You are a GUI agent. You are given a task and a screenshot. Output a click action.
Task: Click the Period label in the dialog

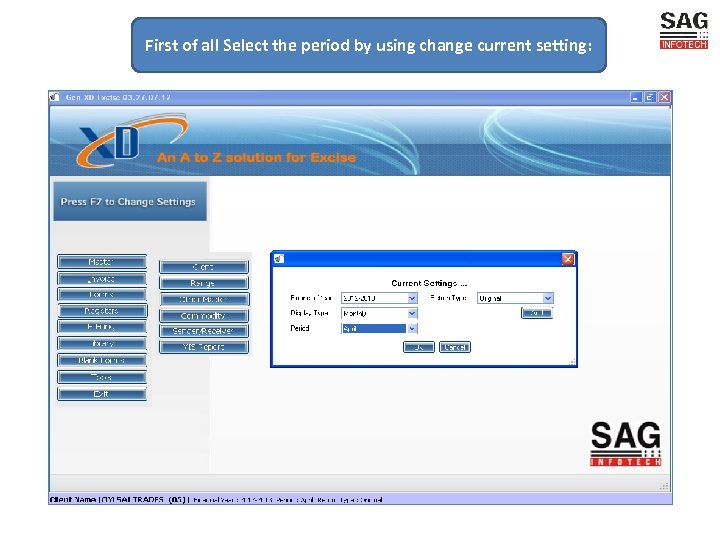pos(300,328)
